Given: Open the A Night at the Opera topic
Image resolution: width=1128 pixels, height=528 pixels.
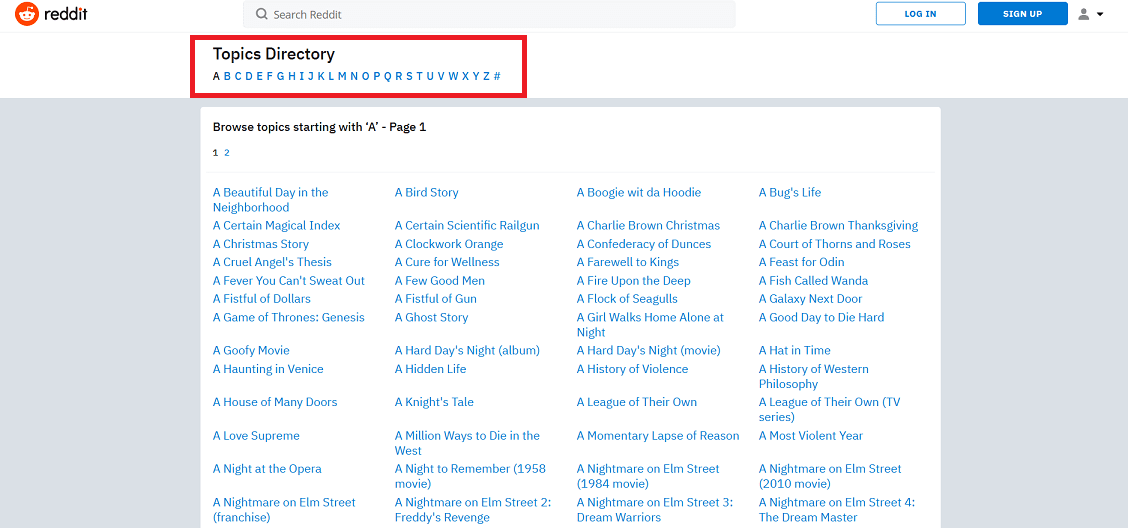Looking at the screenshot, I should coord(267,469).
